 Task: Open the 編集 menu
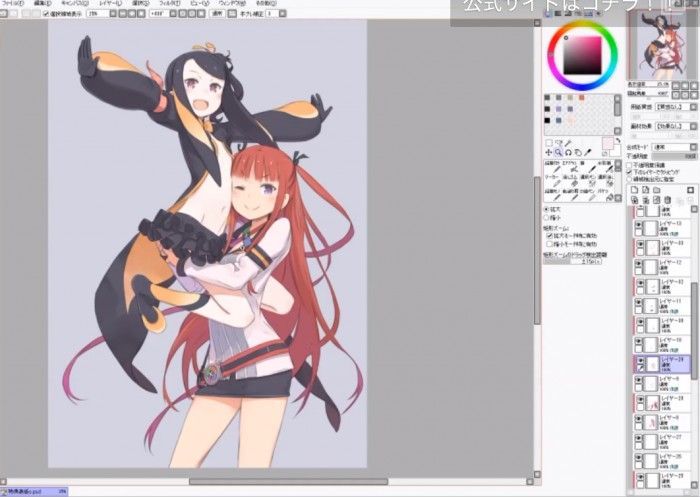(42, 3)
